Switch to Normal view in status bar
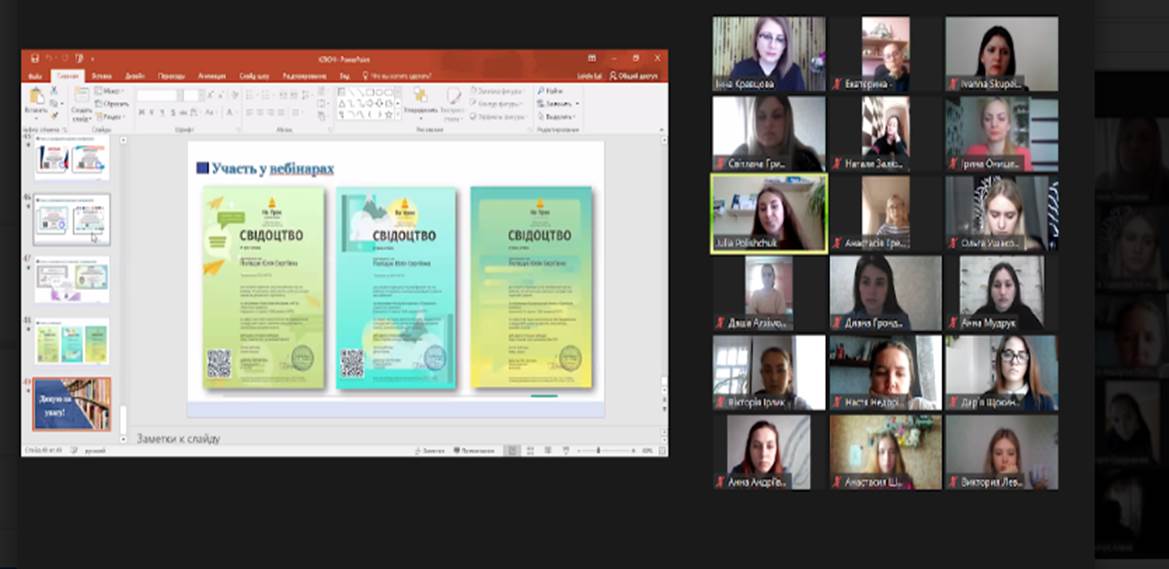The height and width of the screenshot is (569, 1169). tap(513, 451)
